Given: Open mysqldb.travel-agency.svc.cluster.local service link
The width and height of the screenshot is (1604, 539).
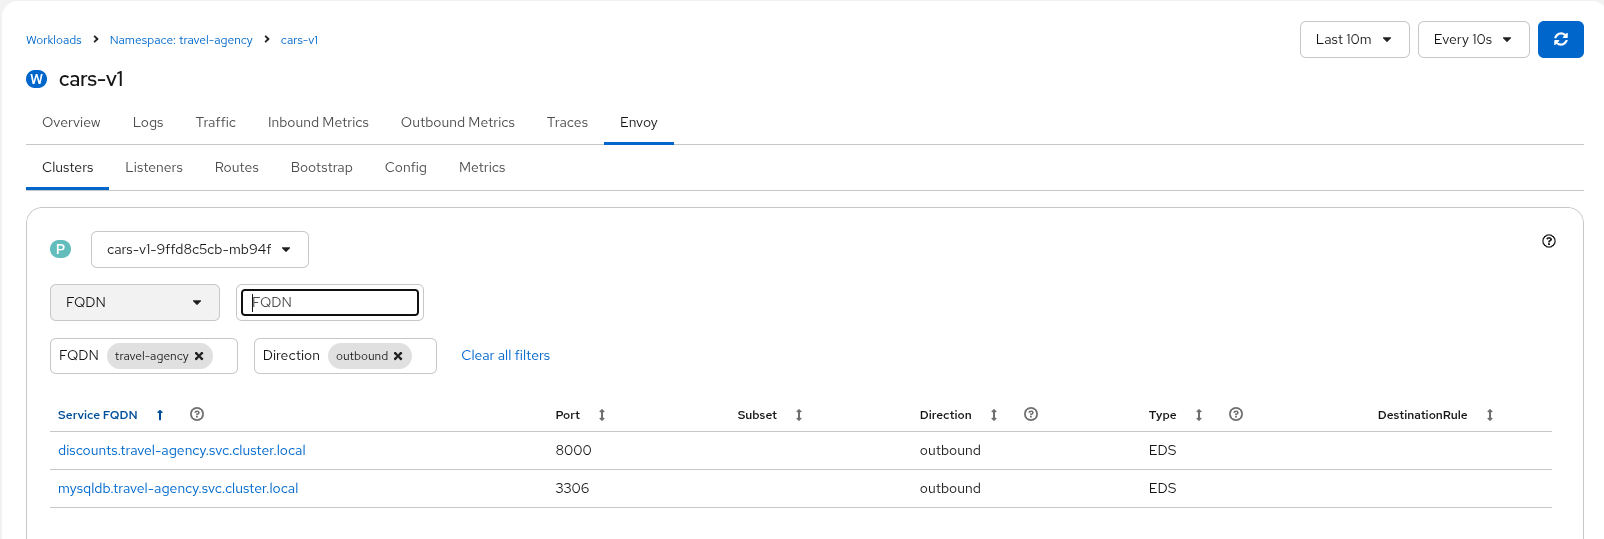Looking at the screenshot, I should click(x=178, y=488).
